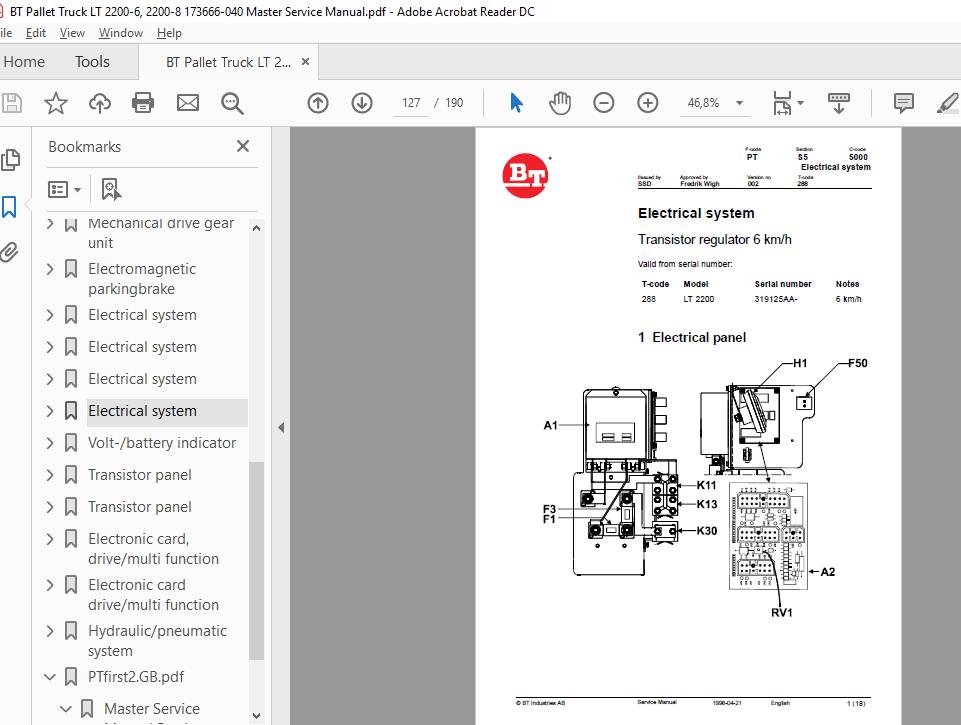Select the highlighter pen tool

pos(948,103)
